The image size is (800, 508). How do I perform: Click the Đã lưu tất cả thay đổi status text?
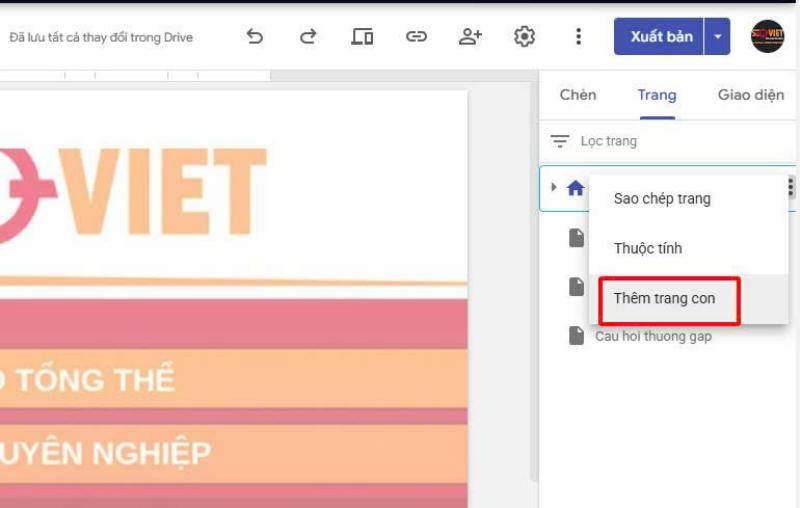coord(101,37)
